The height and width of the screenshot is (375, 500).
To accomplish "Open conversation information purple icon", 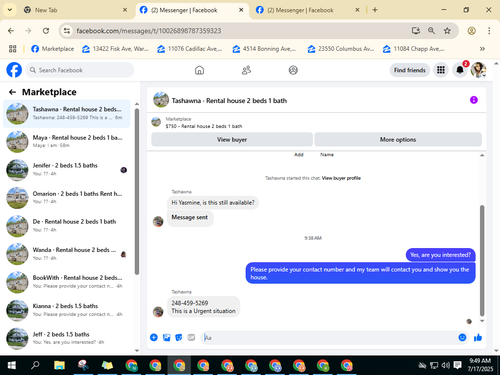I will (x=474, y=100).
